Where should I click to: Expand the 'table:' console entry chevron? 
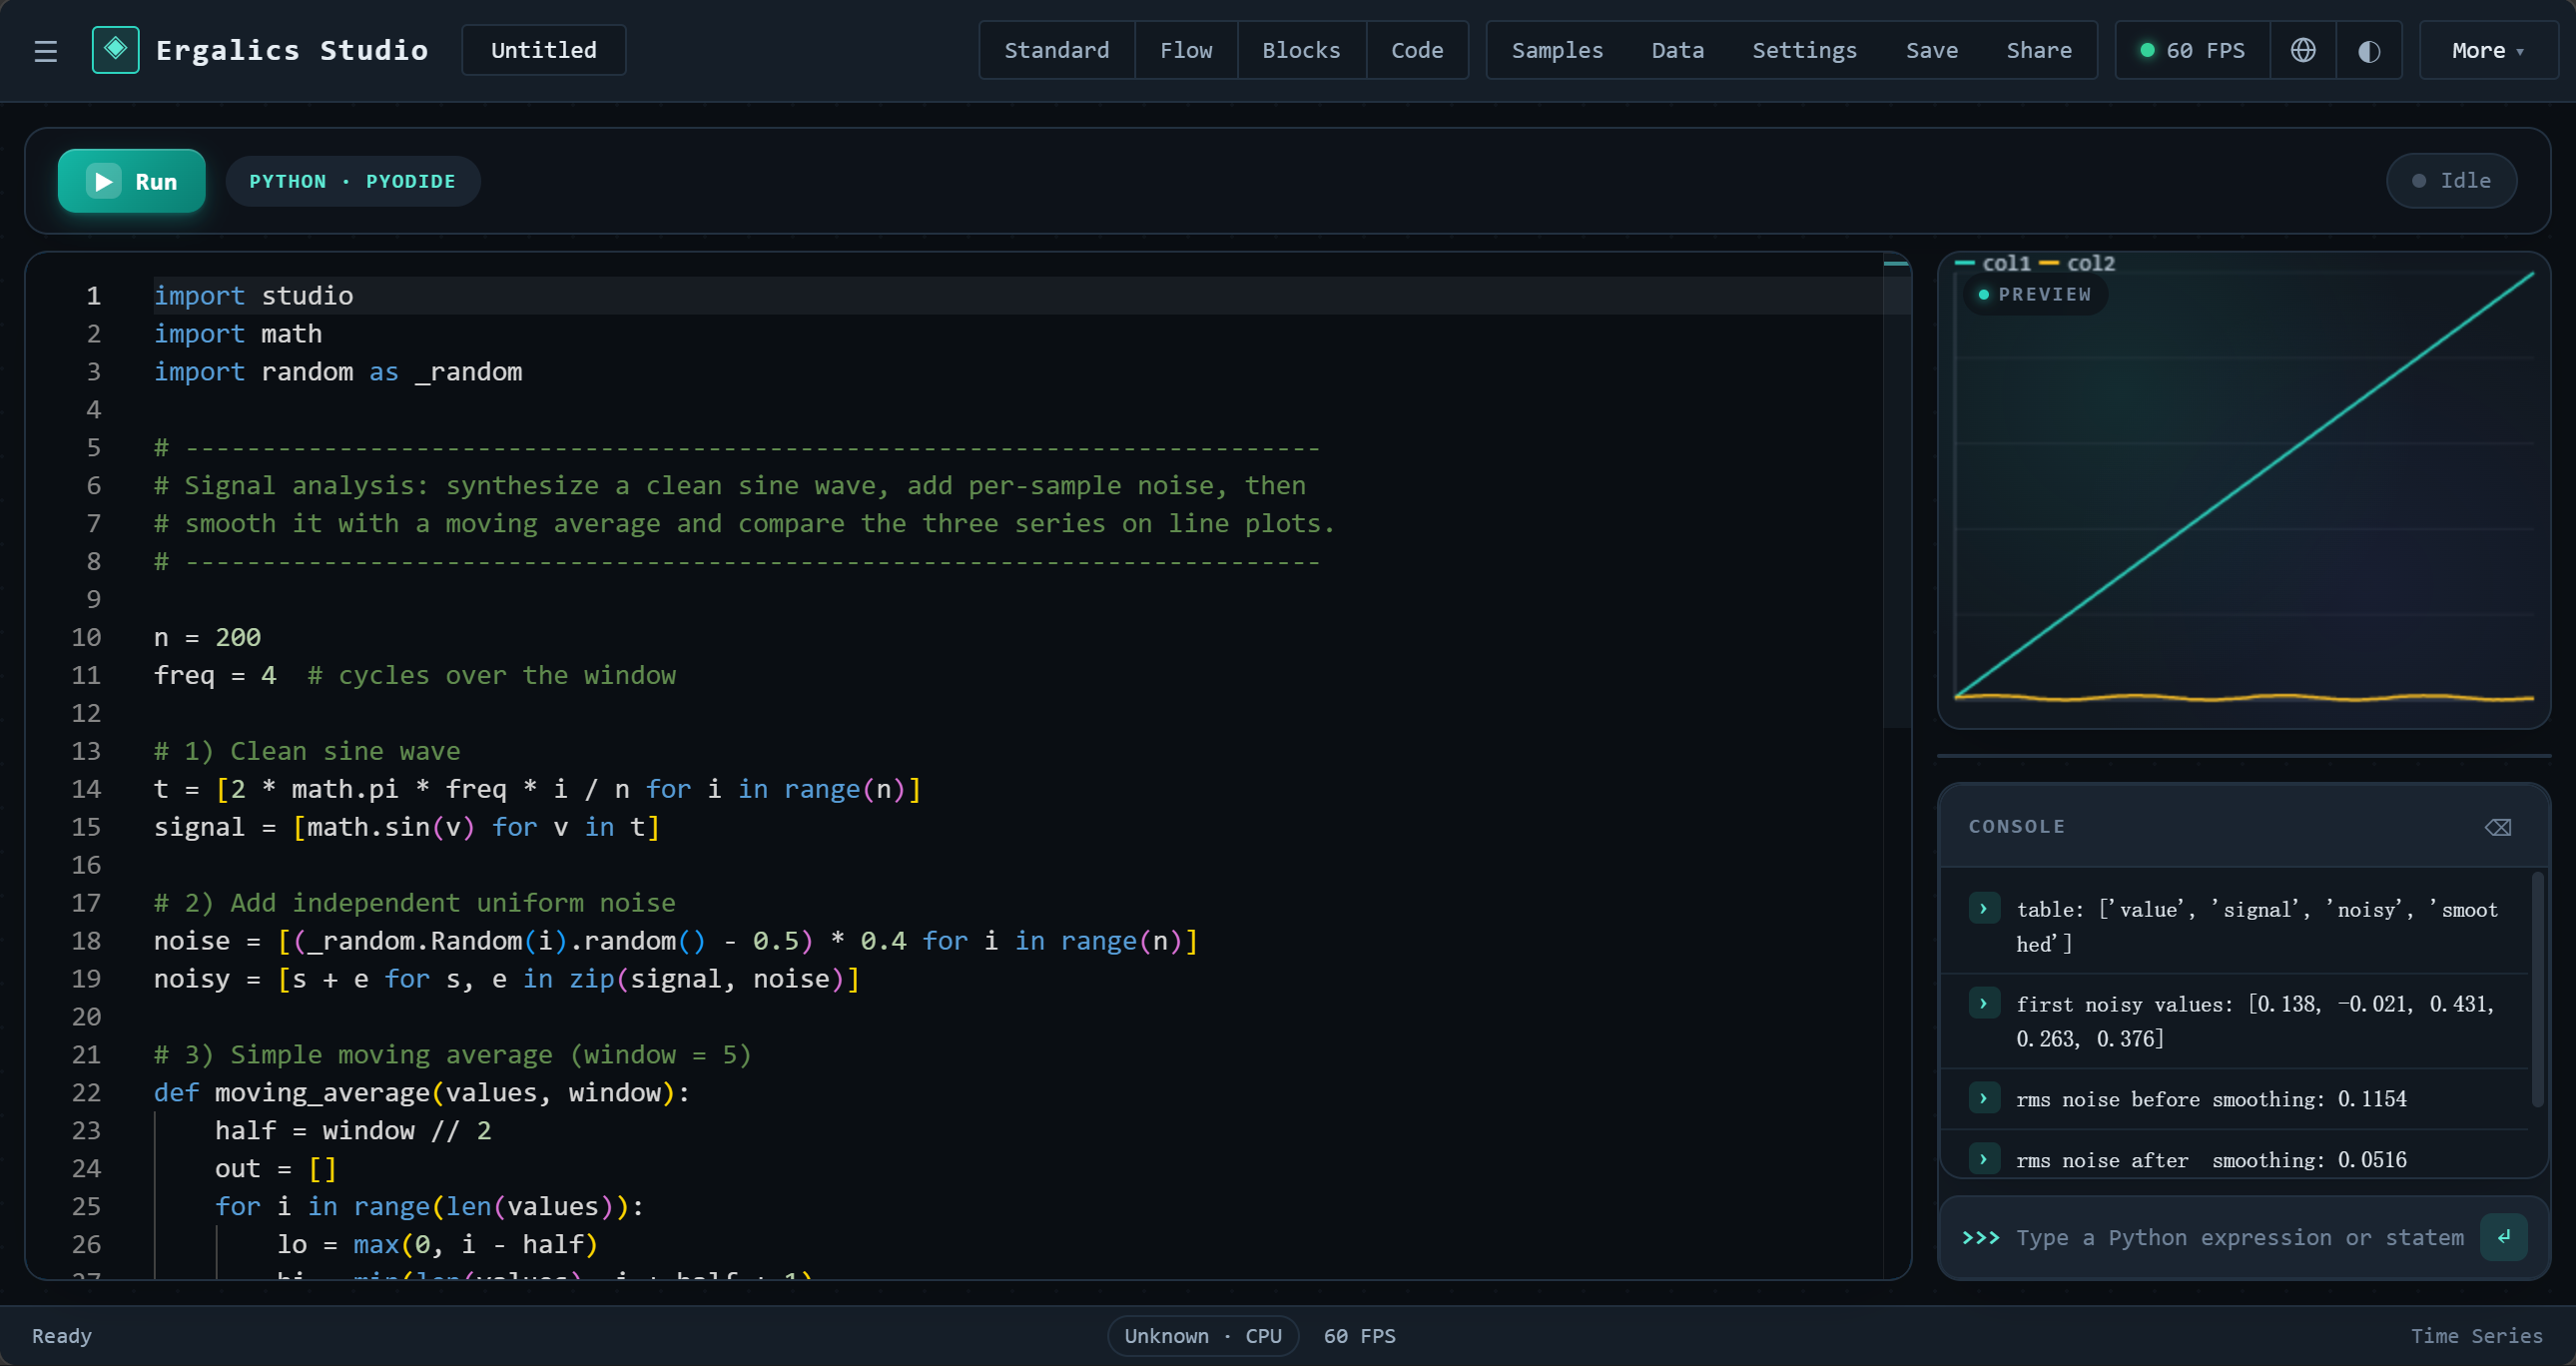coord(1984,908)
